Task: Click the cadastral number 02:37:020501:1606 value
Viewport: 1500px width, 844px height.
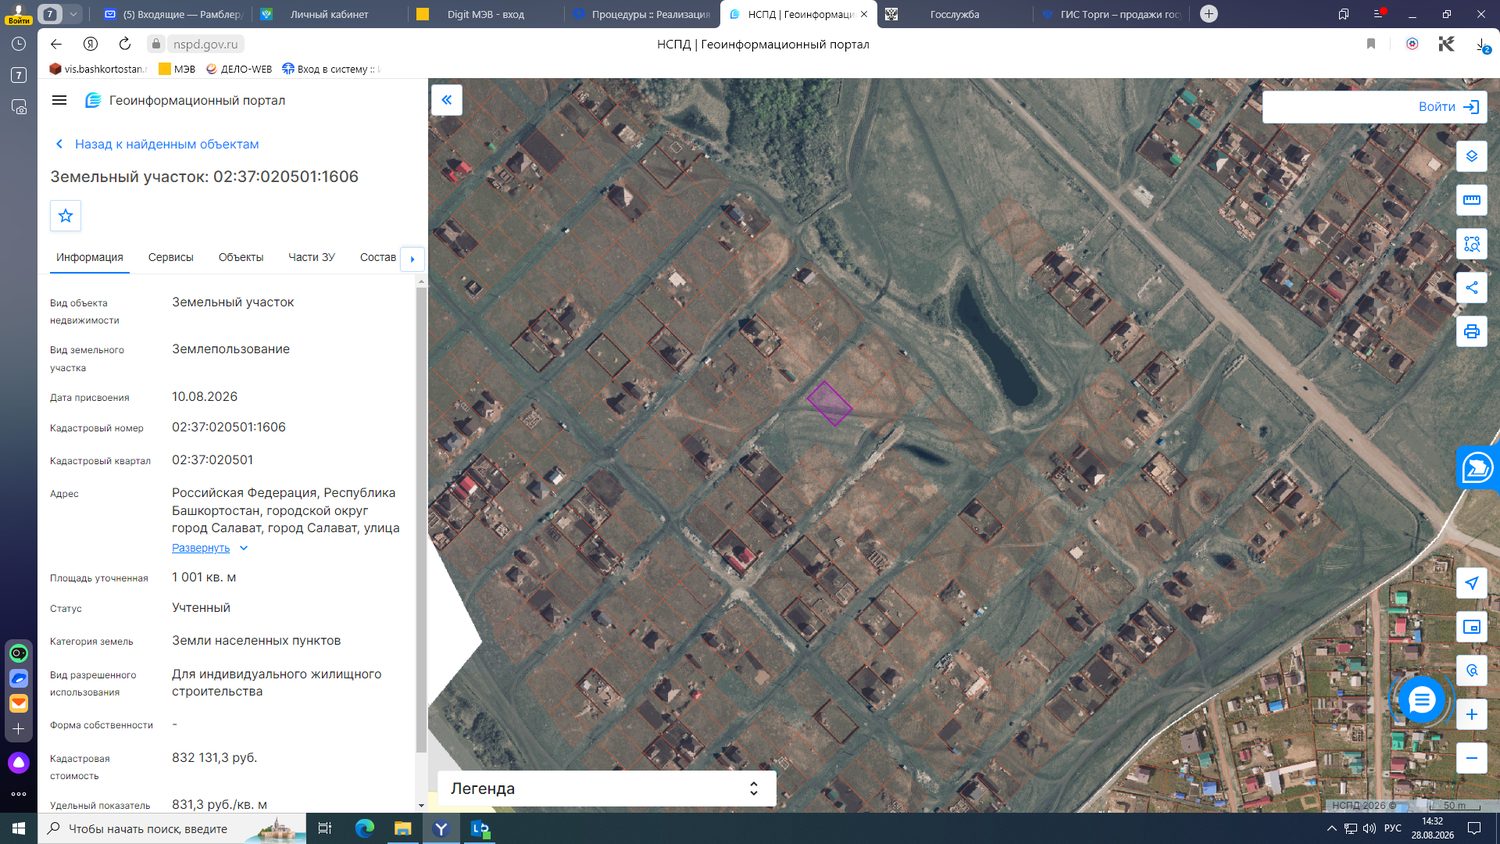Action: click(x=229, y=427)
